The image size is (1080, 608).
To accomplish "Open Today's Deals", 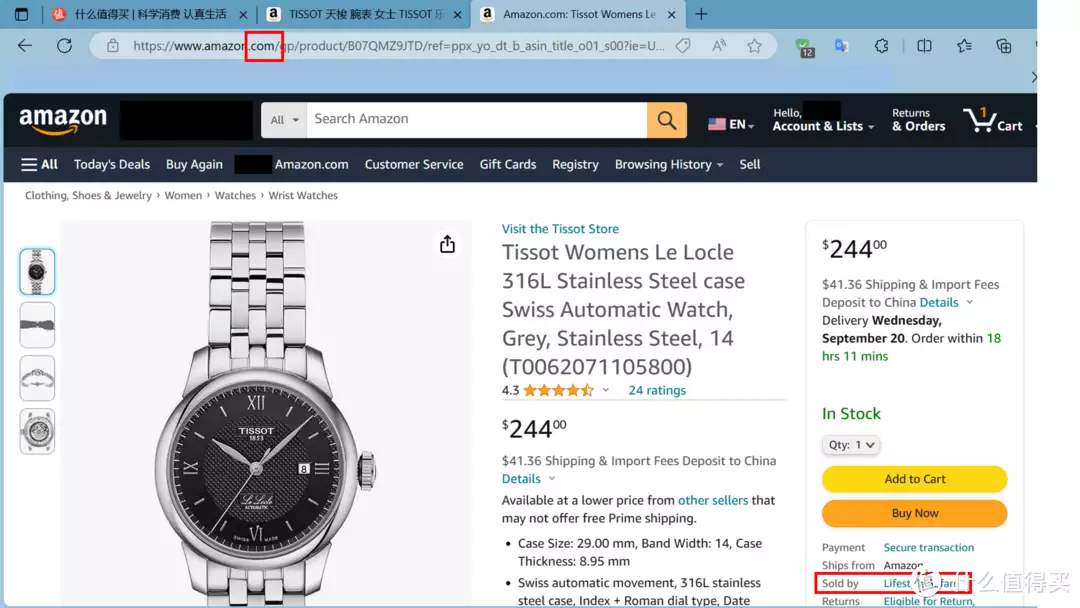I will pyautogui.click(x=112, y=165).
